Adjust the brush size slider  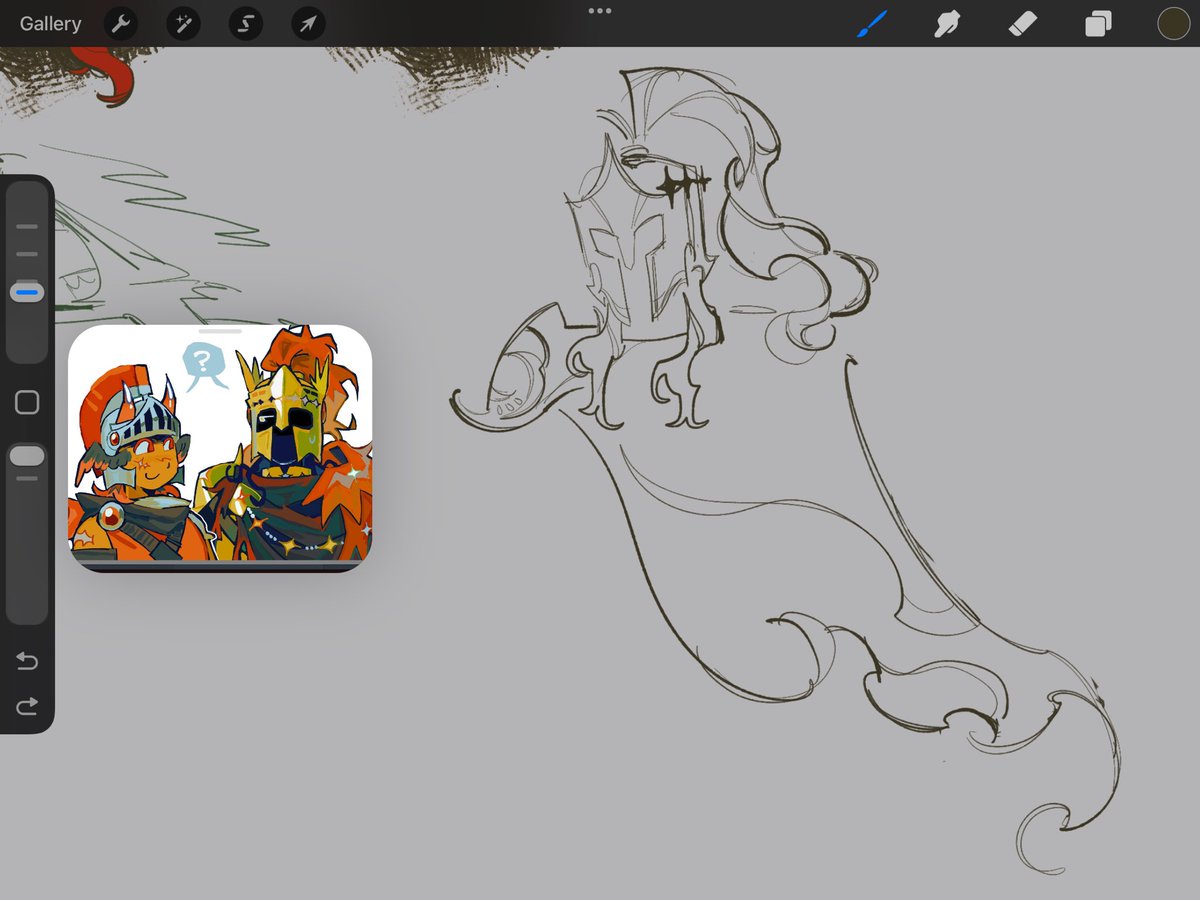[x=27, y=291]
